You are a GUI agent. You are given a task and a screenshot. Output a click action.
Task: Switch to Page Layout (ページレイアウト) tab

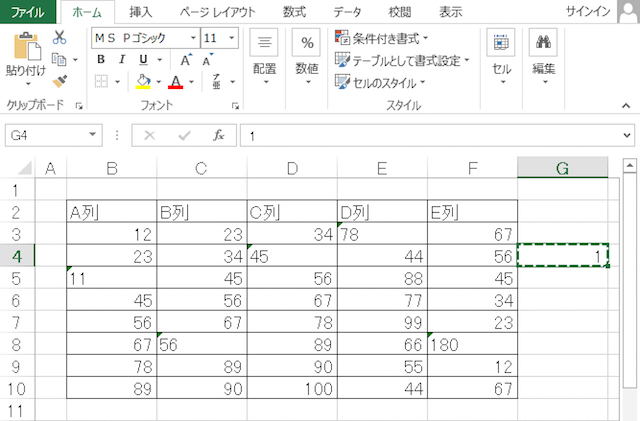tap(218, 12)
